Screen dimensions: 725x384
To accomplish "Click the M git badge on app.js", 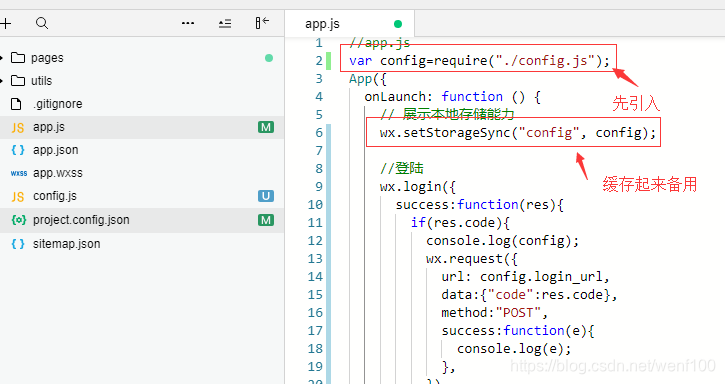I will point(266,127).
